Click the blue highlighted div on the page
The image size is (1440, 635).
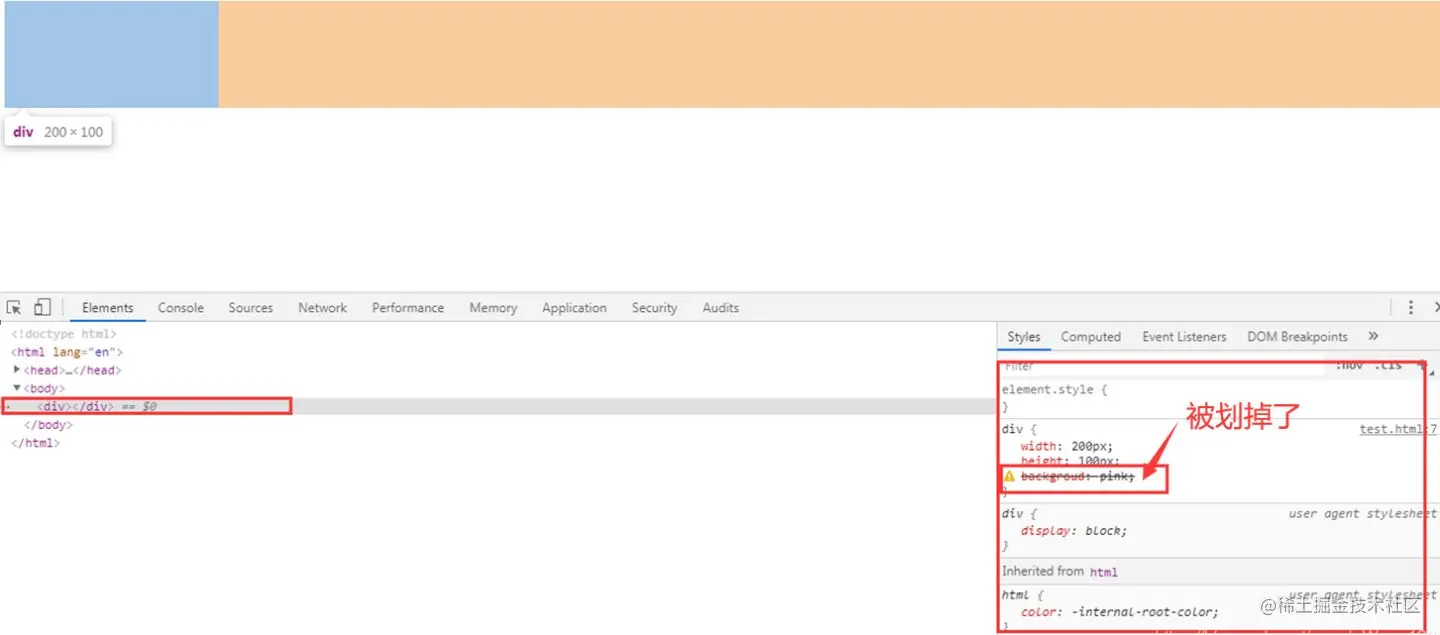111,54
